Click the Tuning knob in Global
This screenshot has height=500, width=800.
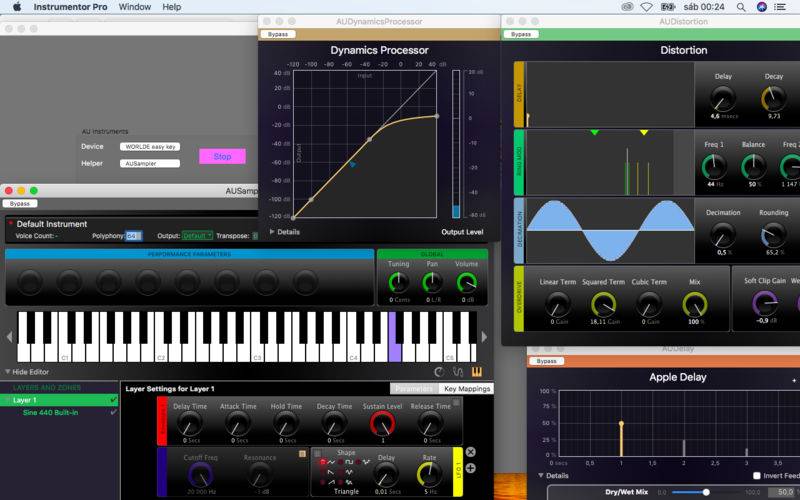398,282
